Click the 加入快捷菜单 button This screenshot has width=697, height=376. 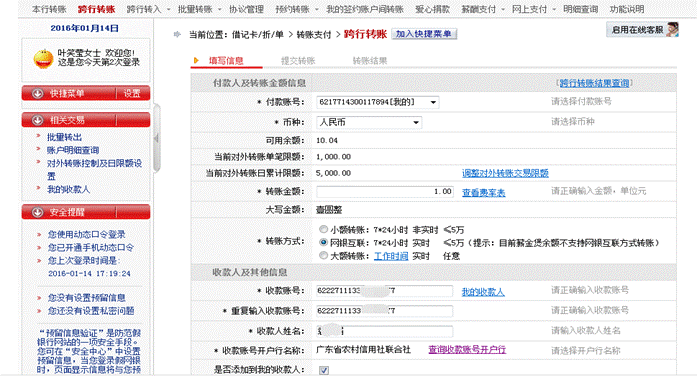point(424,34)
